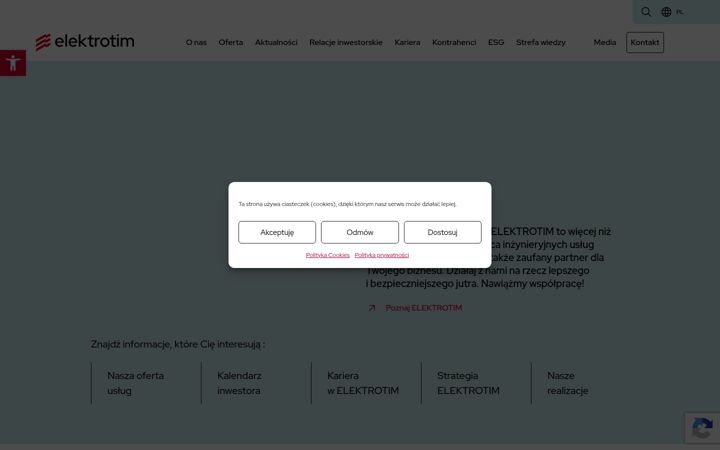Viewport: 720px width, 450px height.
Task: Select the Kariera menu item
Action: (407, 42)
